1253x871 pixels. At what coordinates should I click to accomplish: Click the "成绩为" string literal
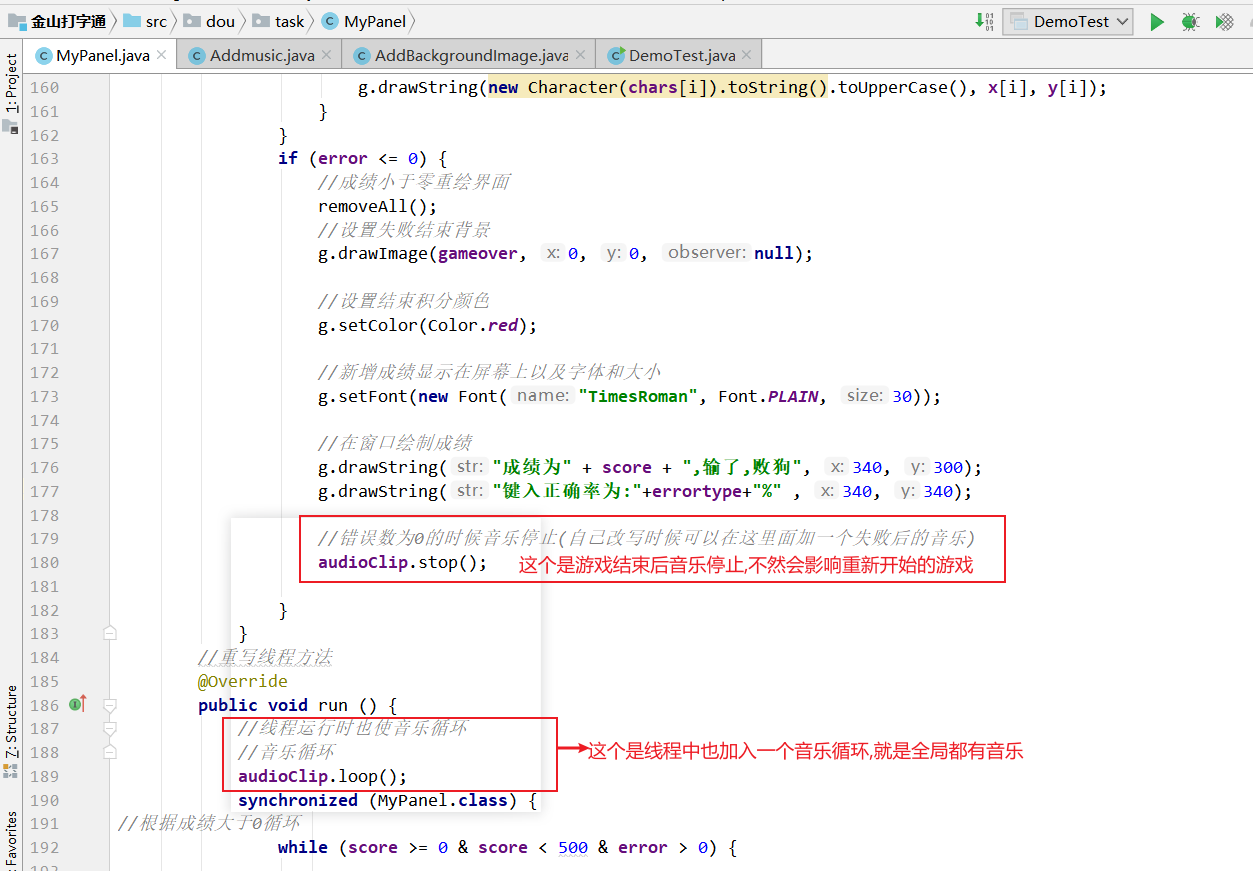(532, 467)
